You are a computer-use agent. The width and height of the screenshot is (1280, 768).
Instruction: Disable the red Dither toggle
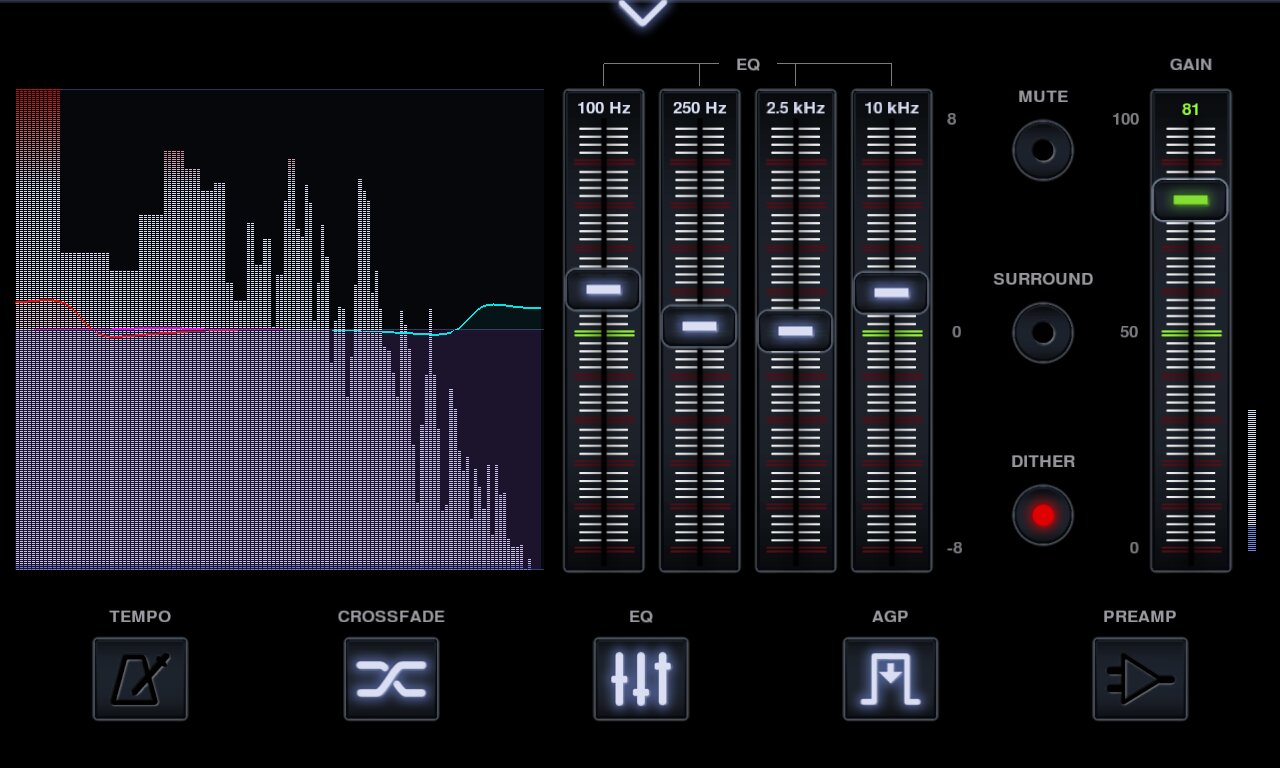coord(1043,516)
